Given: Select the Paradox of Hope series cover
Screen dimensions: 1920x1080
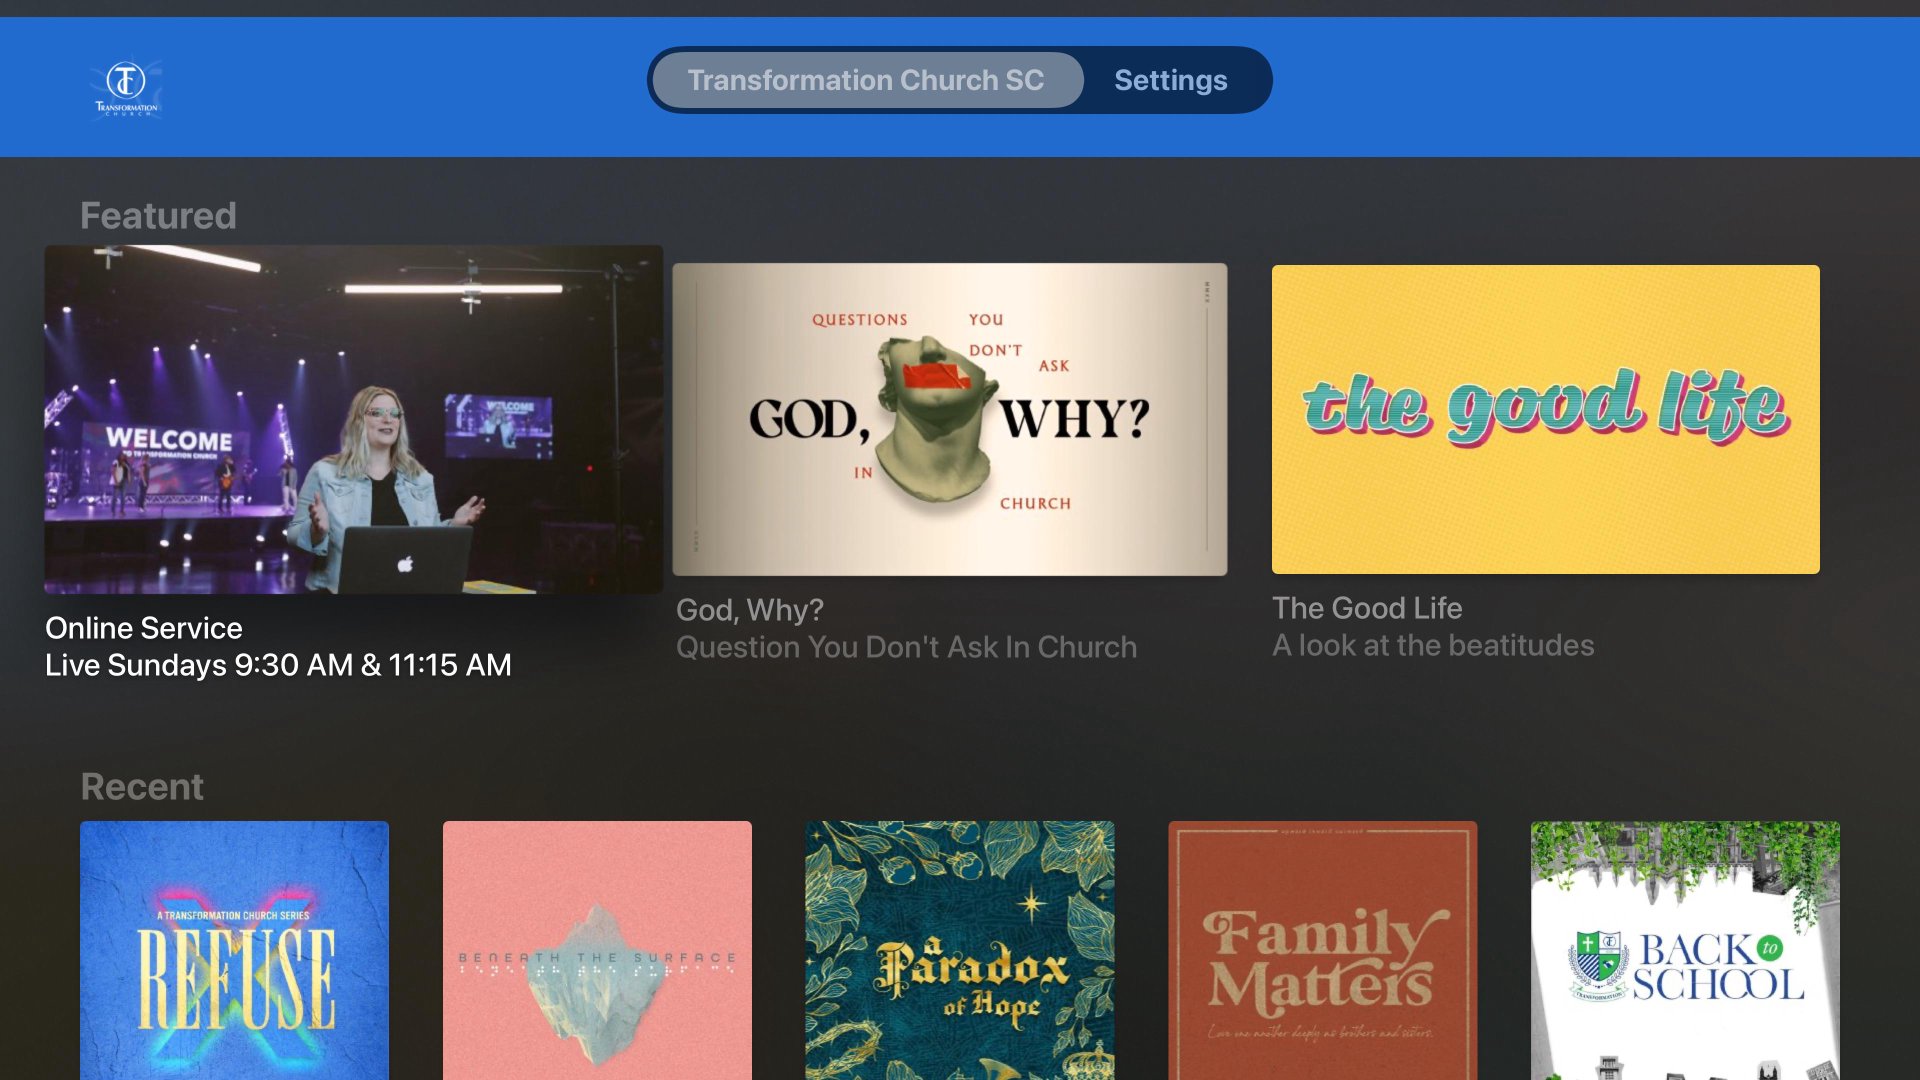Looking at the screenshot, I should coord(960,950).
